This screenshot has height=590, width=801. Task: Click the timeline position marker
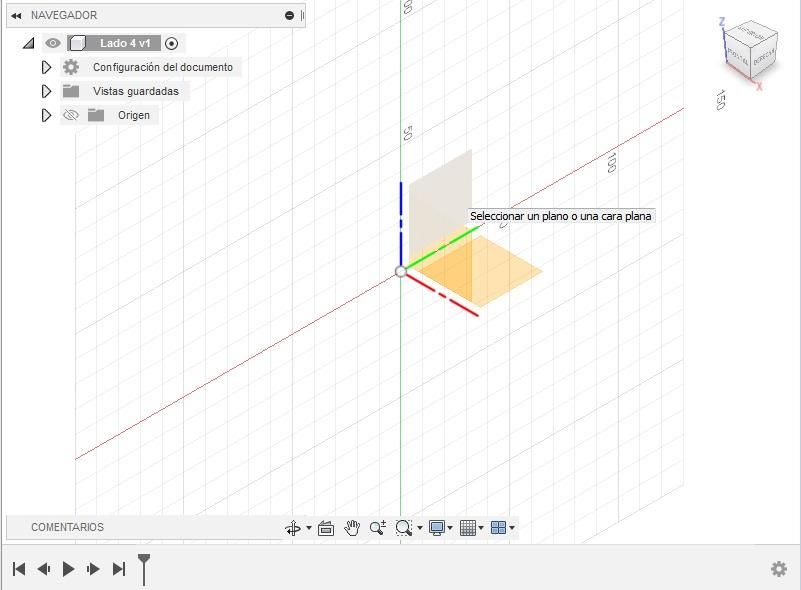144,569
